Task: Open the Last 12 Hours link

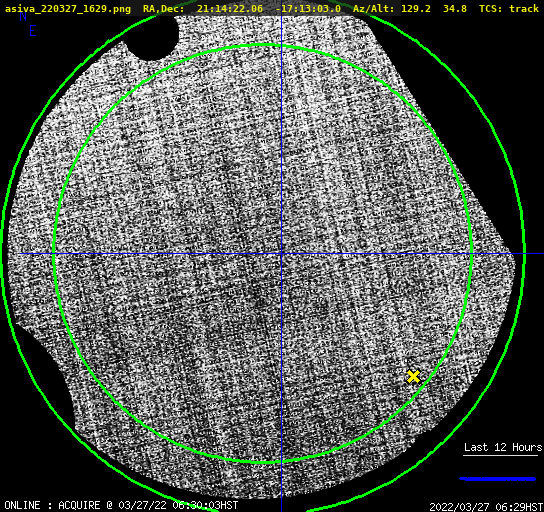Action: click(503, 447)
